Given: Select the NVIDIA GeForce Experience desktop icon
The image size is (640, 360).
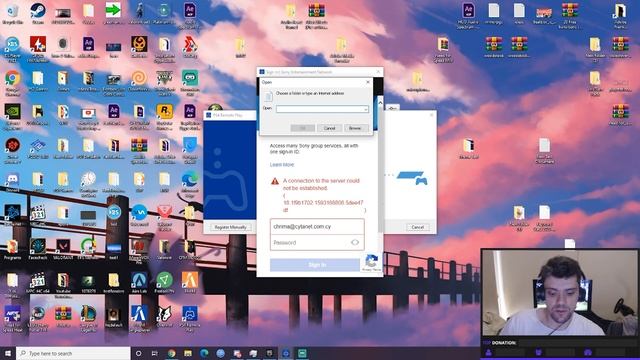Looking at the screenshot, I should pyautogui.click(x=12, y=115).
